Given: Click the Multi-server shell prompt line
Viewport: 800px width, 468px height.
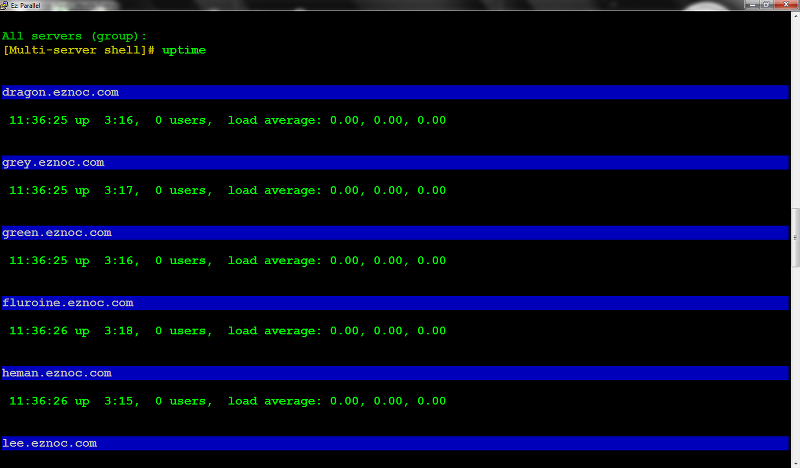Looking at the screenshot, I should [x=105, y=50].
